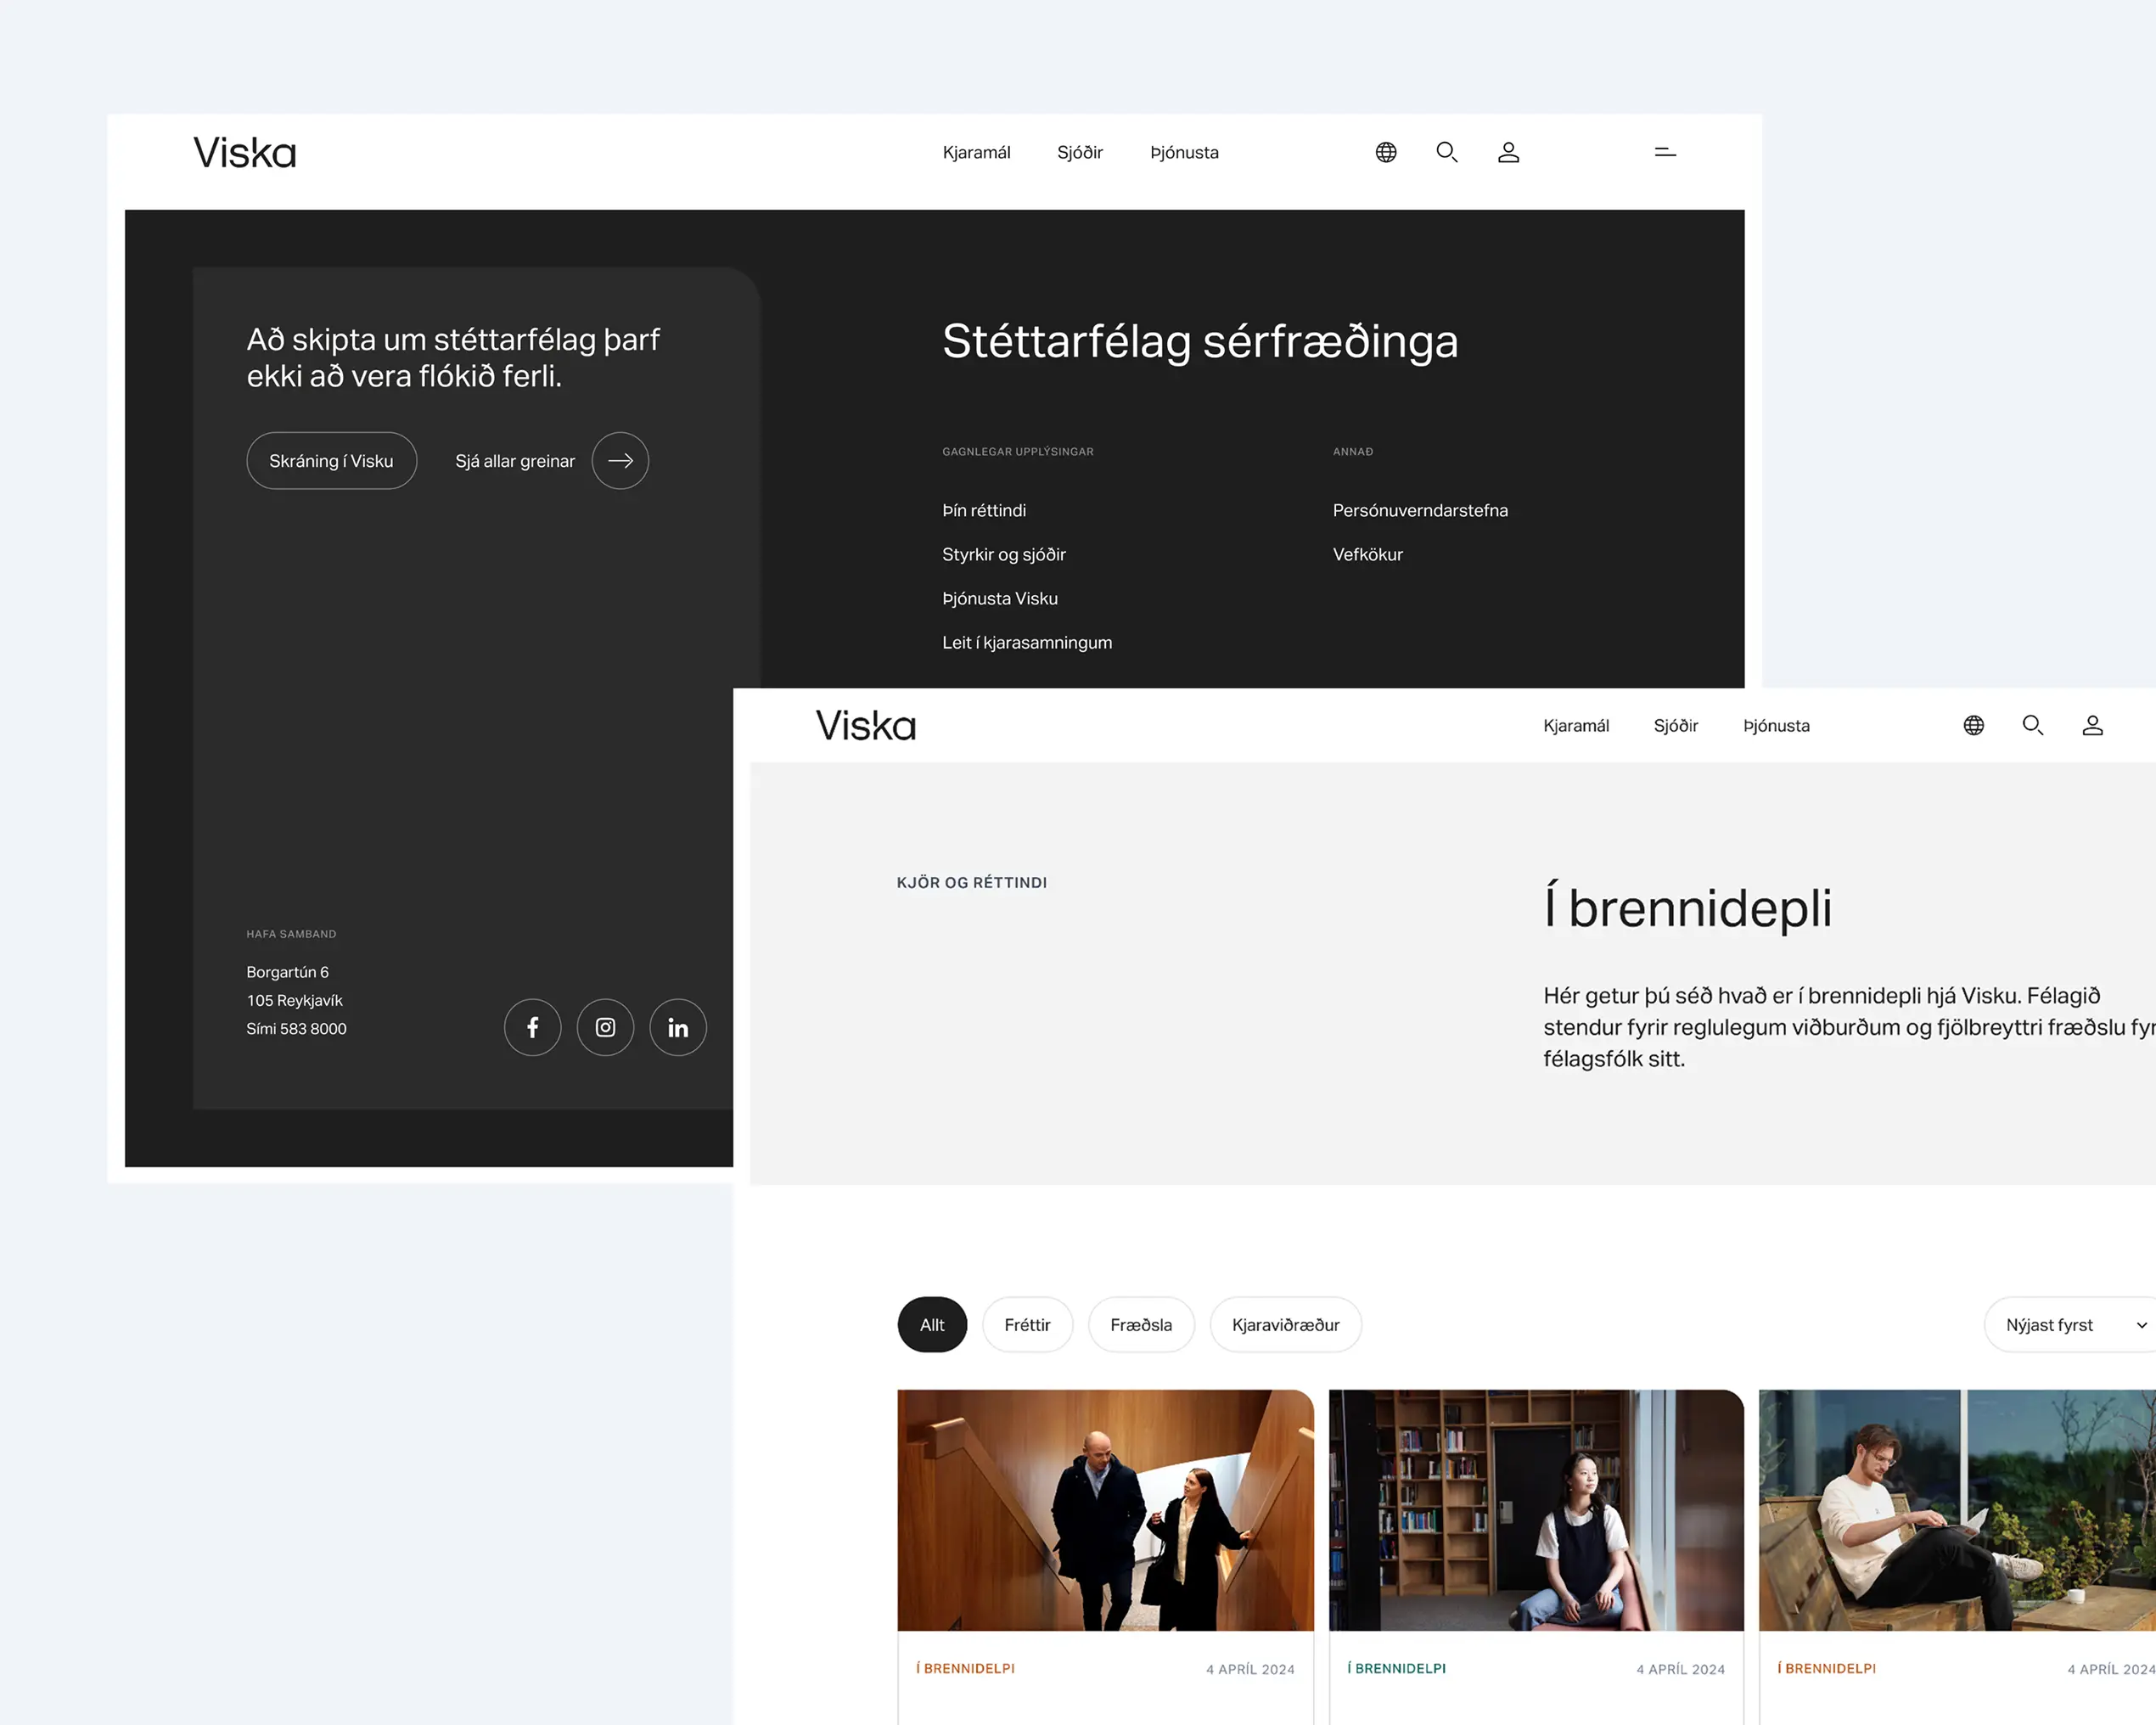Click the user account icon in top header

(x=1508, y=152)
